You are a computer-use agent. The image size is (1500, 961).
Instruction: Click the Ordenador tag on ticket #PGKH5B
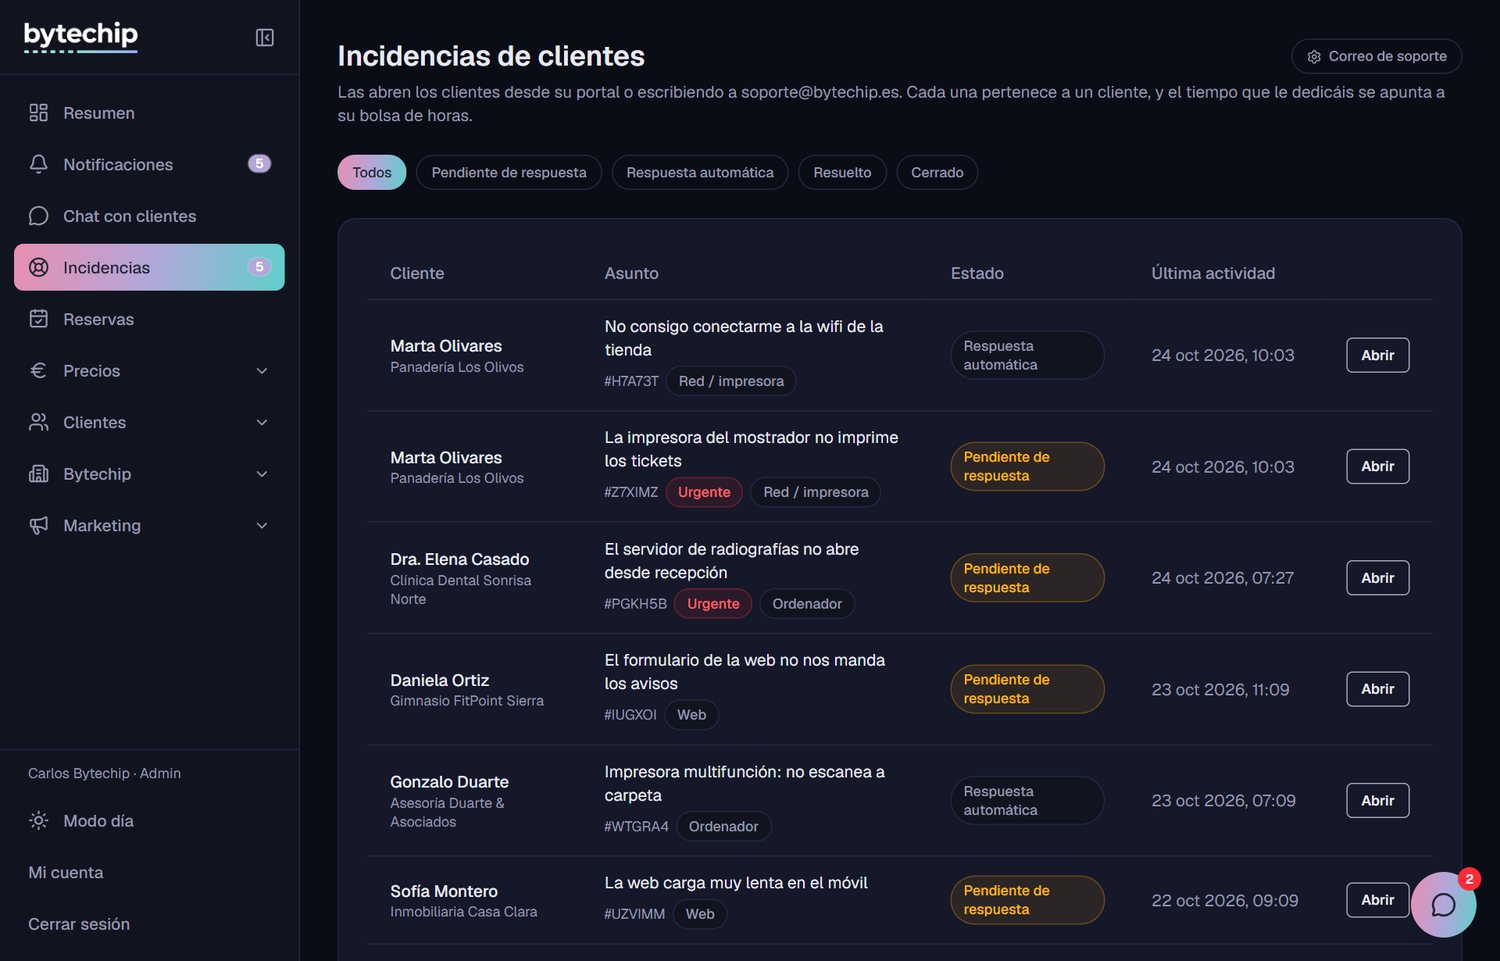point(807,604)
